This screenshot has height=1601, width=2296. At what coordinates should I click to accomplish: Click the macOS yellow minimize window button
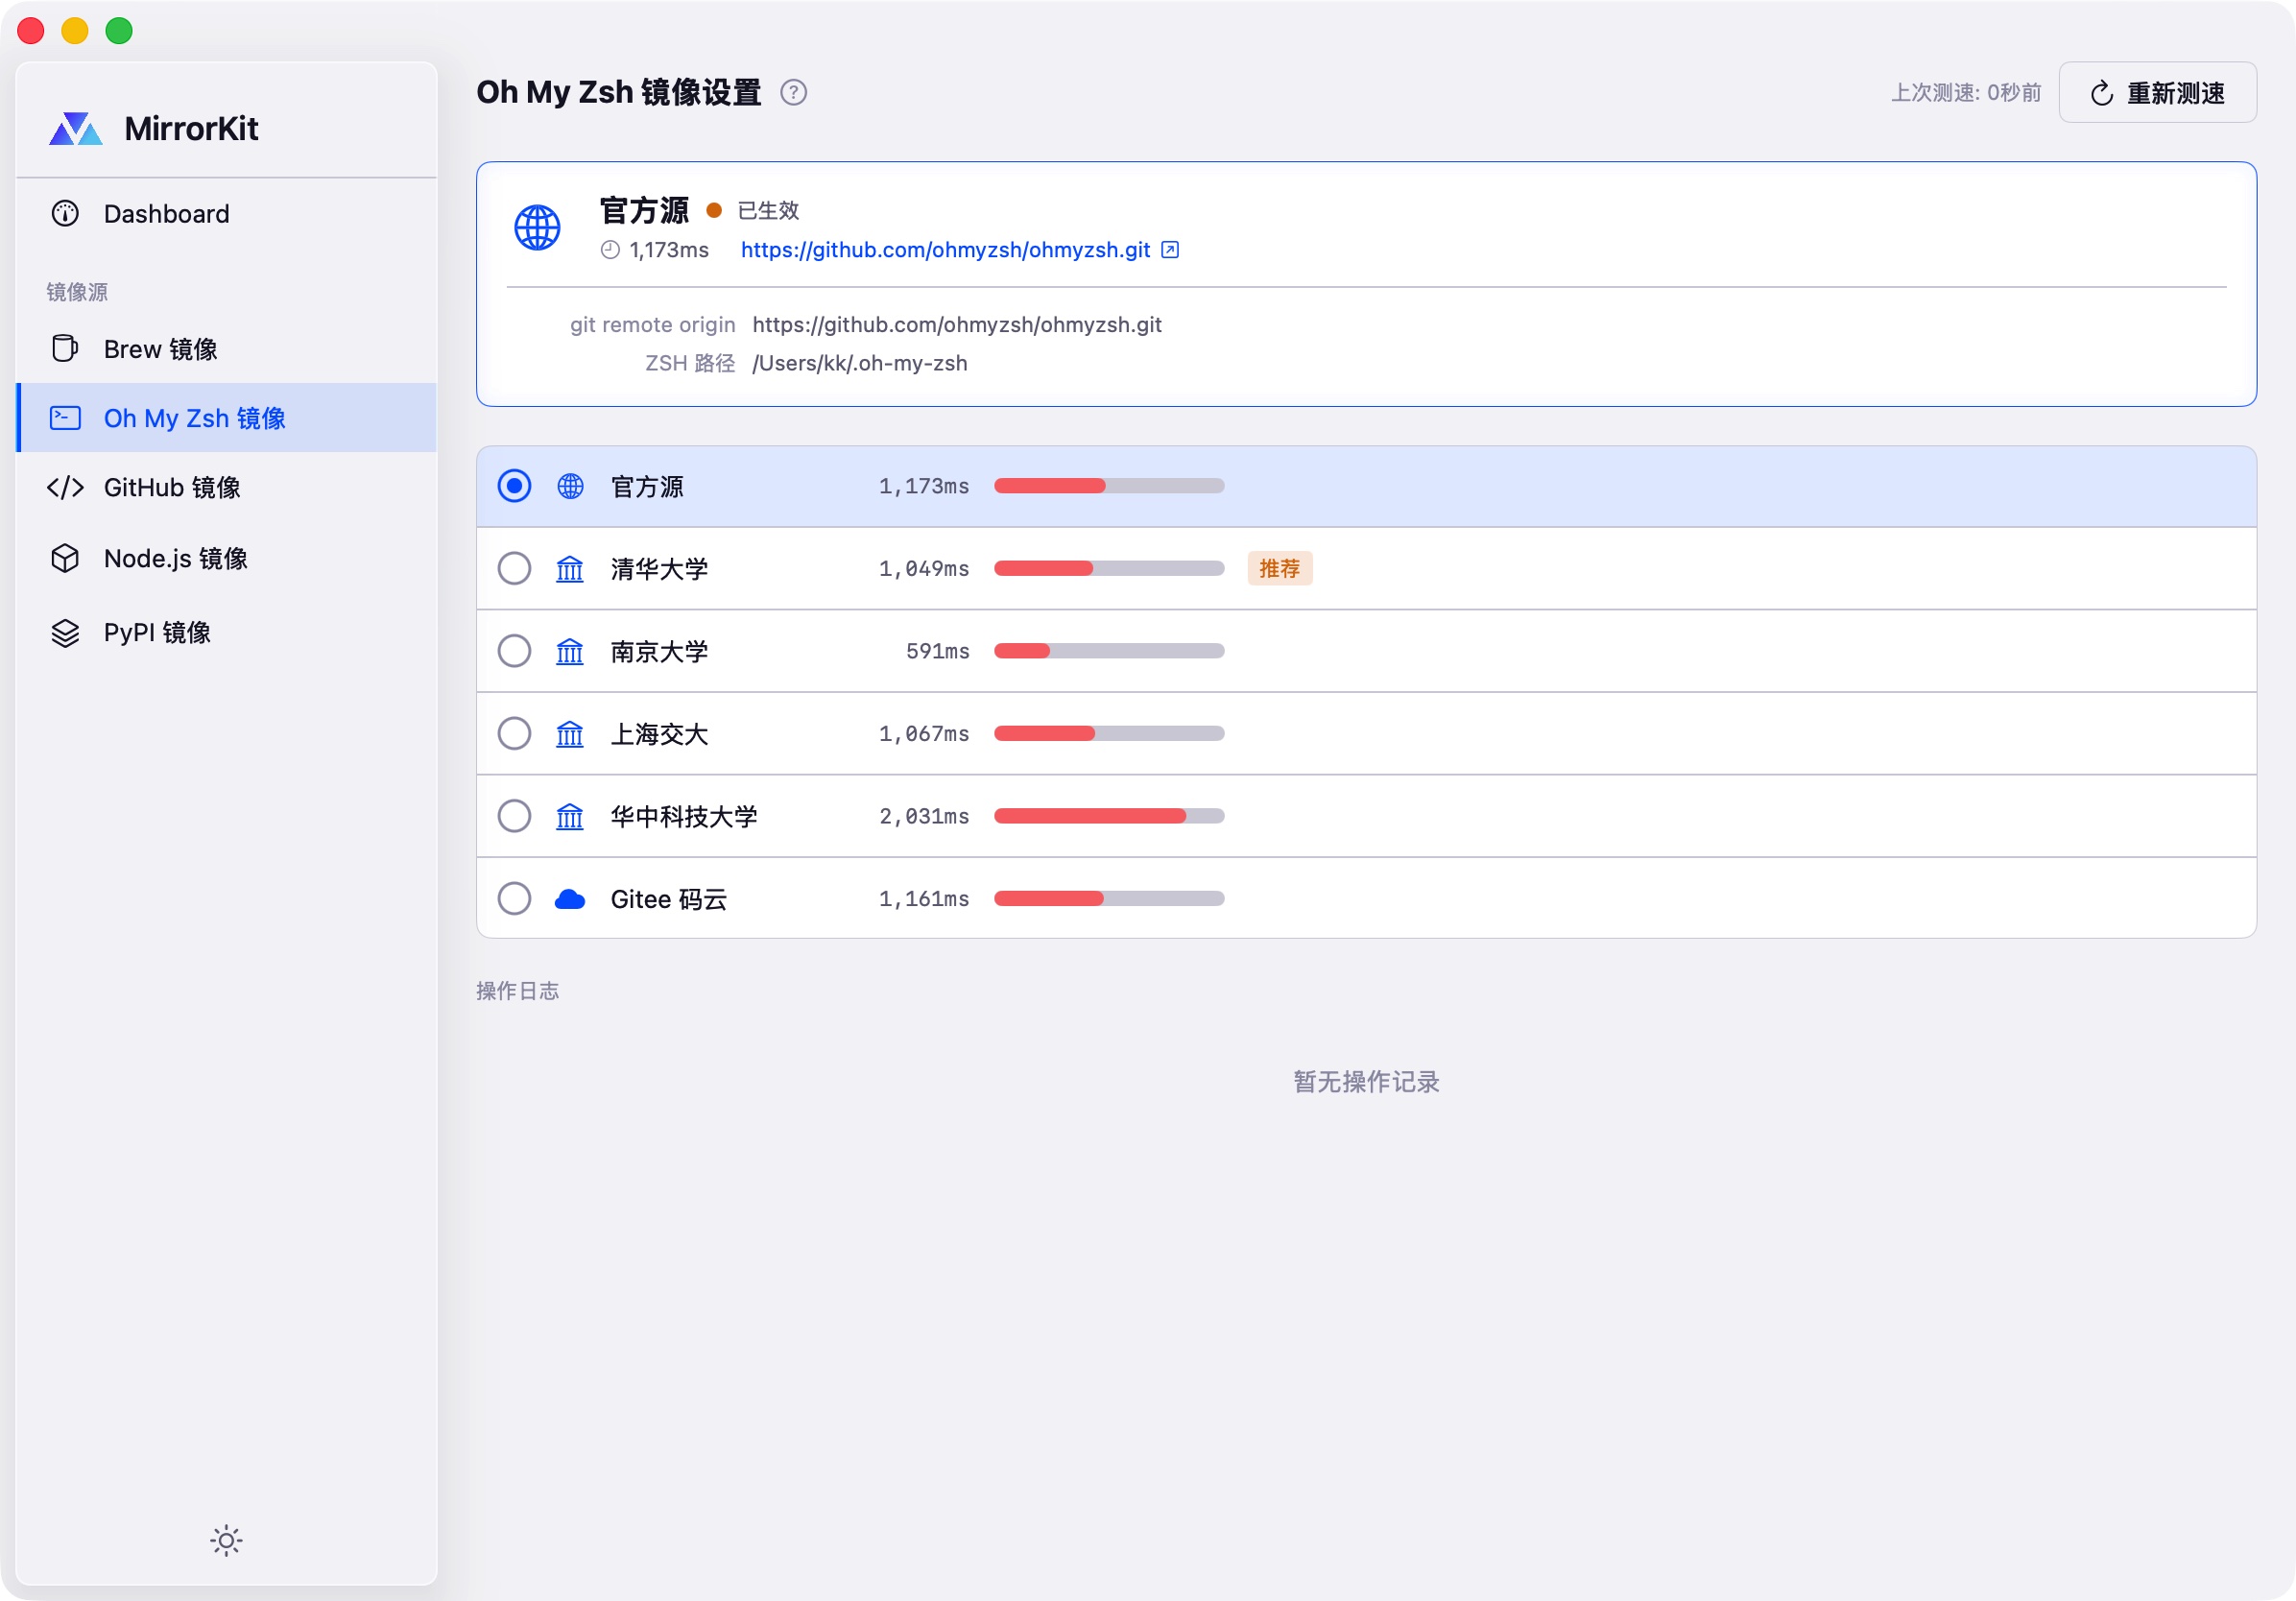click(x=75, y=31)
